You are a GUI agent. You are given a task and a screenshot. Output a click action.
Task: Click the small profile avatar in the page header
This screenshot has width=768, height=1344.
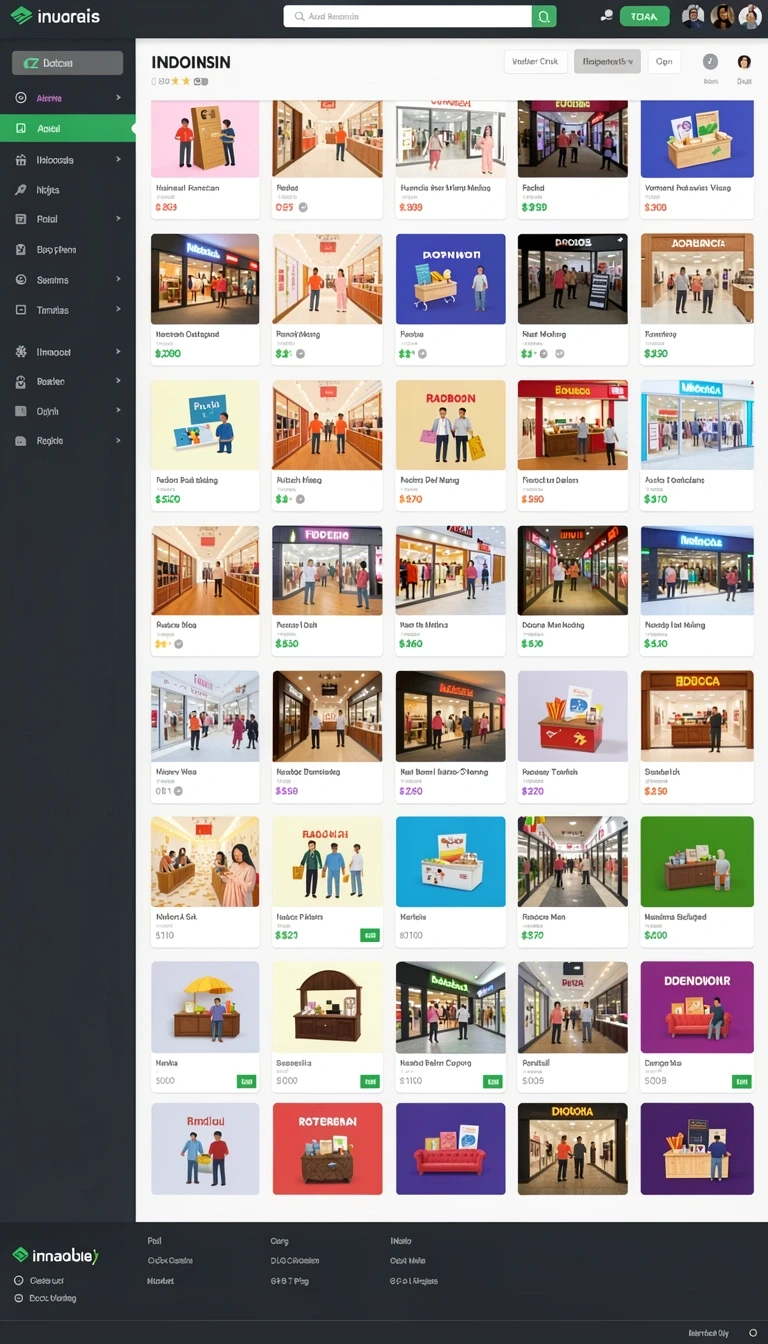(x=744, y=62)
